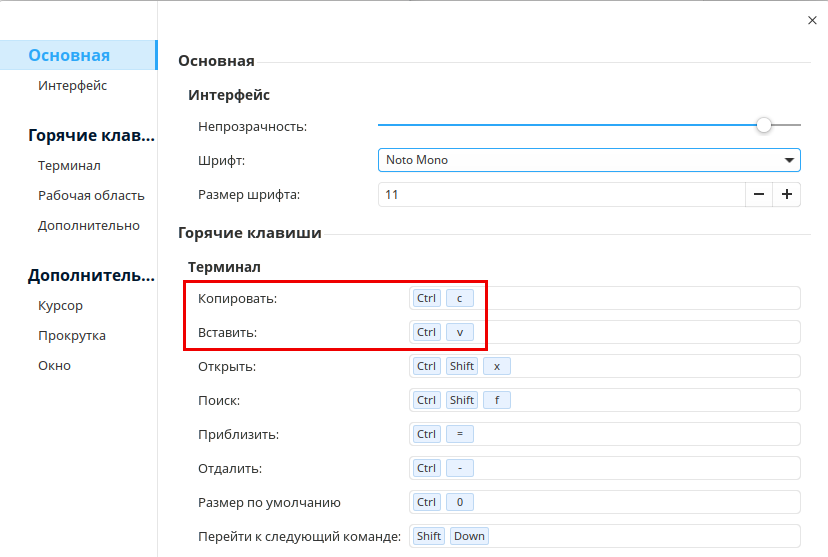Click the Копировать shortcut field

point(605,298)
